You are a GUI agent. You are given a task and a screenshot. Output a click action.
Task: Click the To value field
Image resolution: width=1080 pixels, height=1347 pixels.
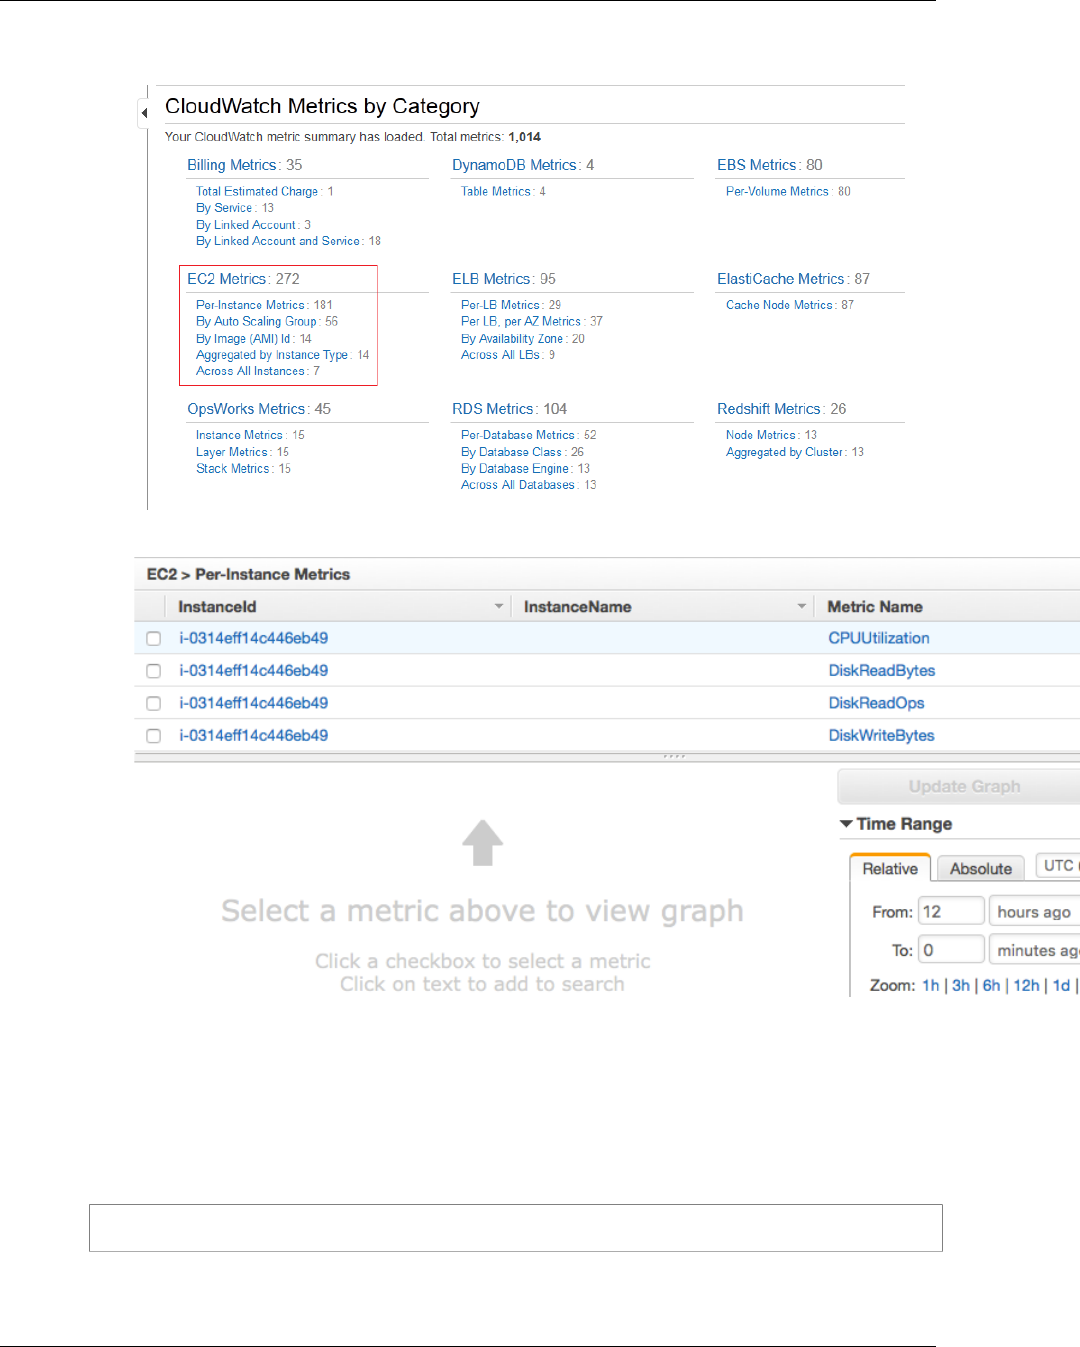click(951, 950)
